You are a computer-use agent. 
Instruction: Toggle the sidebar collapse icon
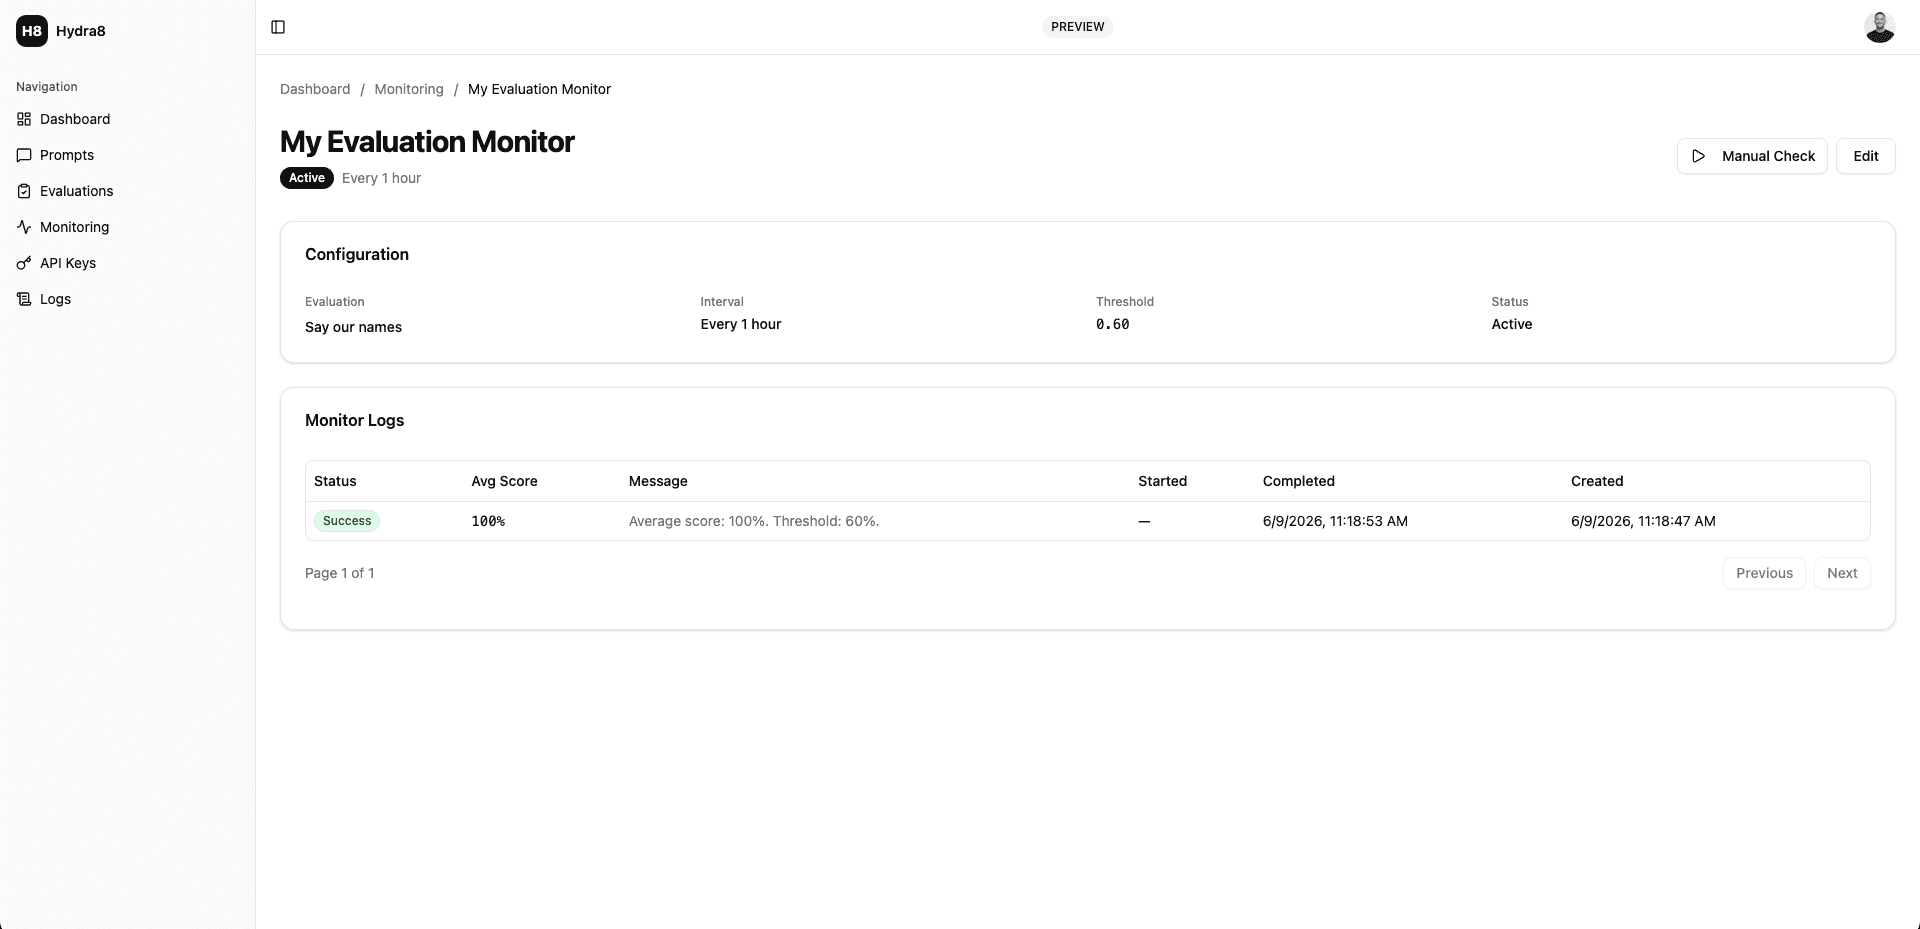[x=278, y=27]
